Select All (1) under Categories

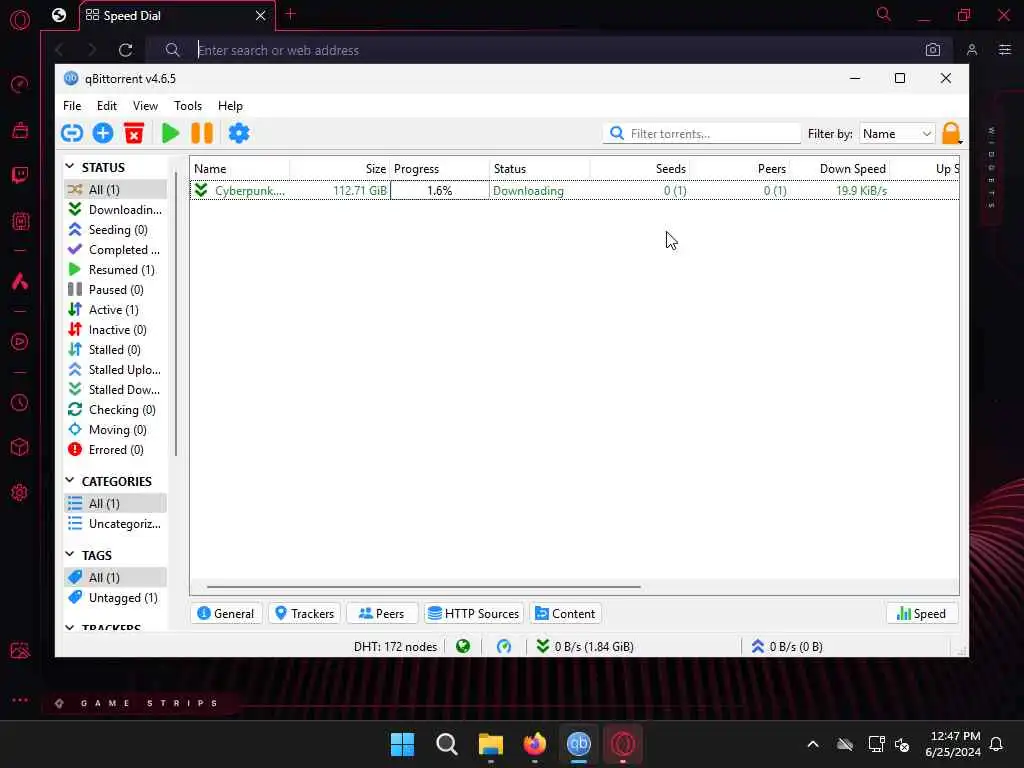click(116, 504)
